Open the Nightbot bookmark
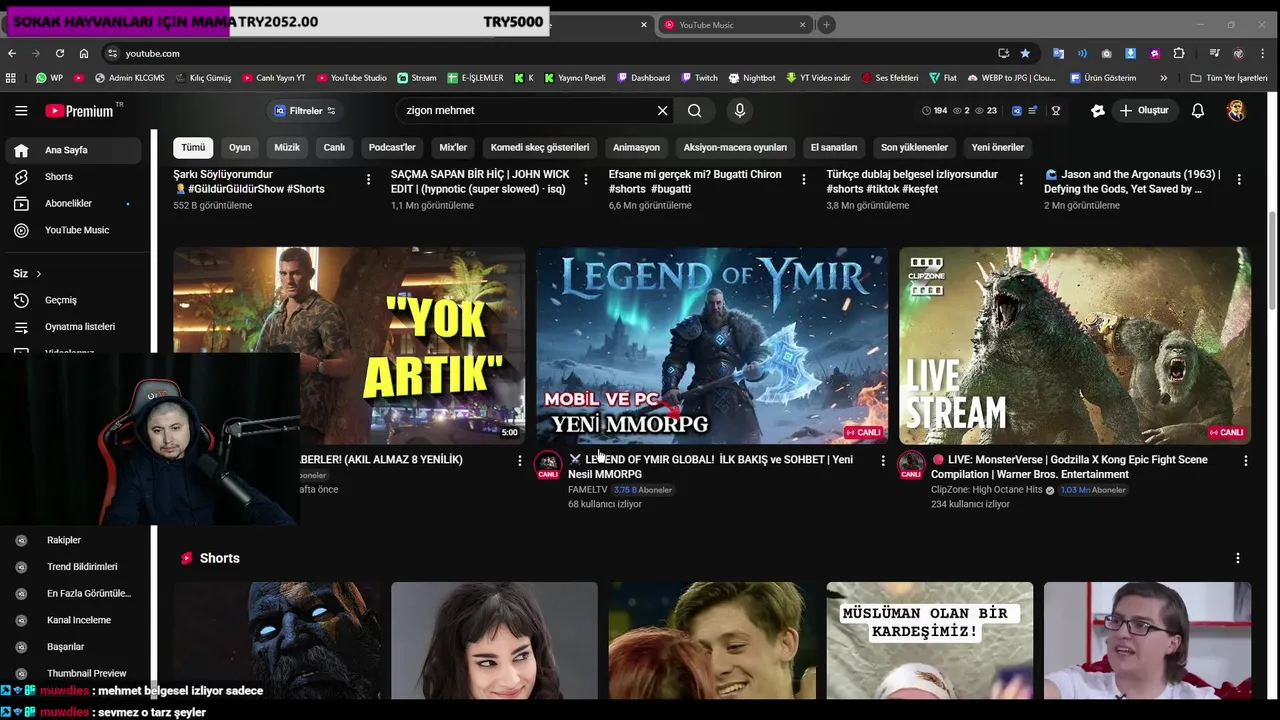Image resolution: width=1280 pixels, height=720 pixels. pos(752,78)
